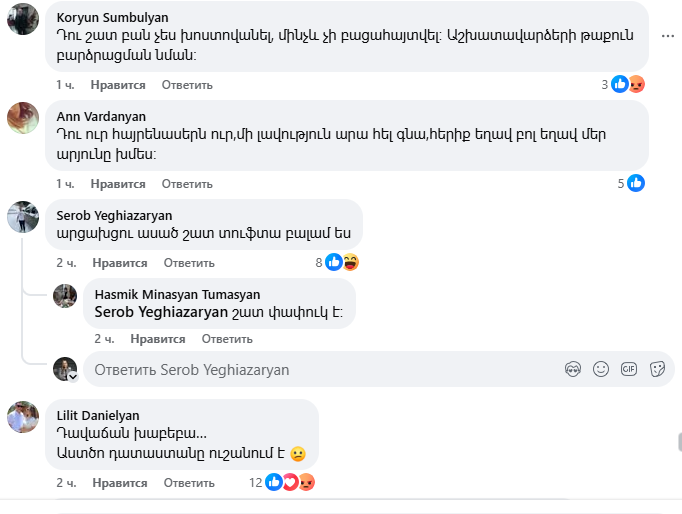
Task: Toggle Нравится on Ann Vardanyan's comment
Action: click(x=118, y=184)
